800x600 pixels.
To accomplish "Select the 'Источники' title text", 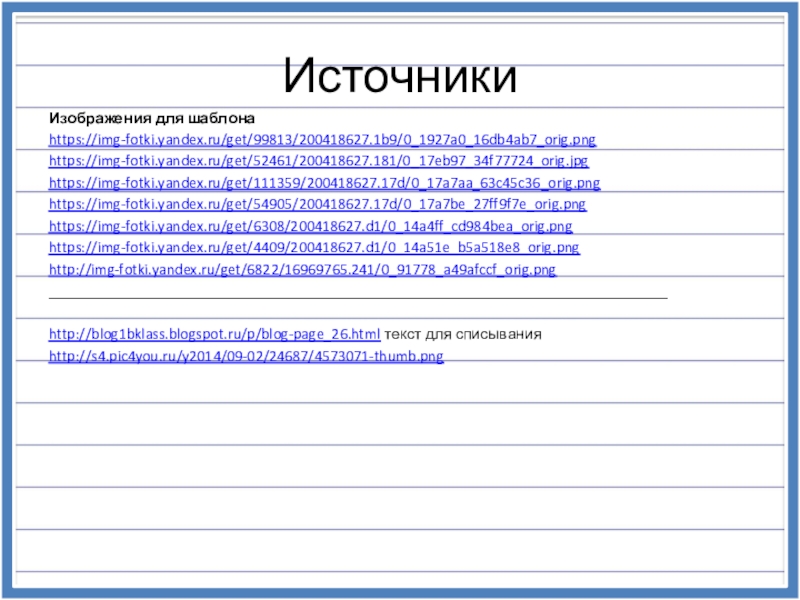I will [x=400, y=76].
